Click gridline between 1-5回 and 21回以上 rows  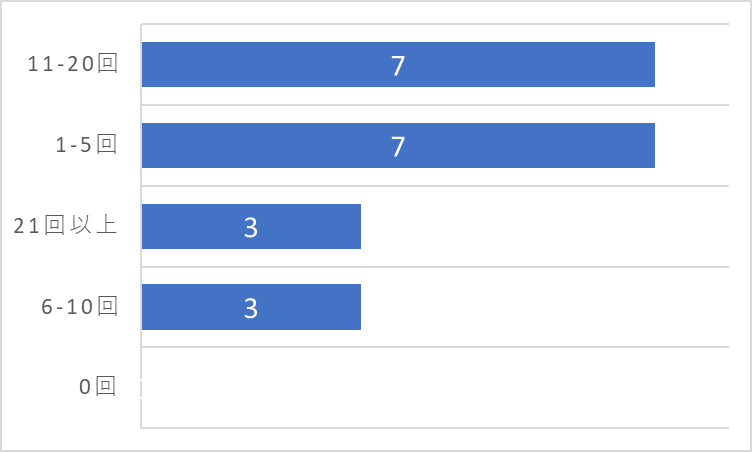point(435,186)
